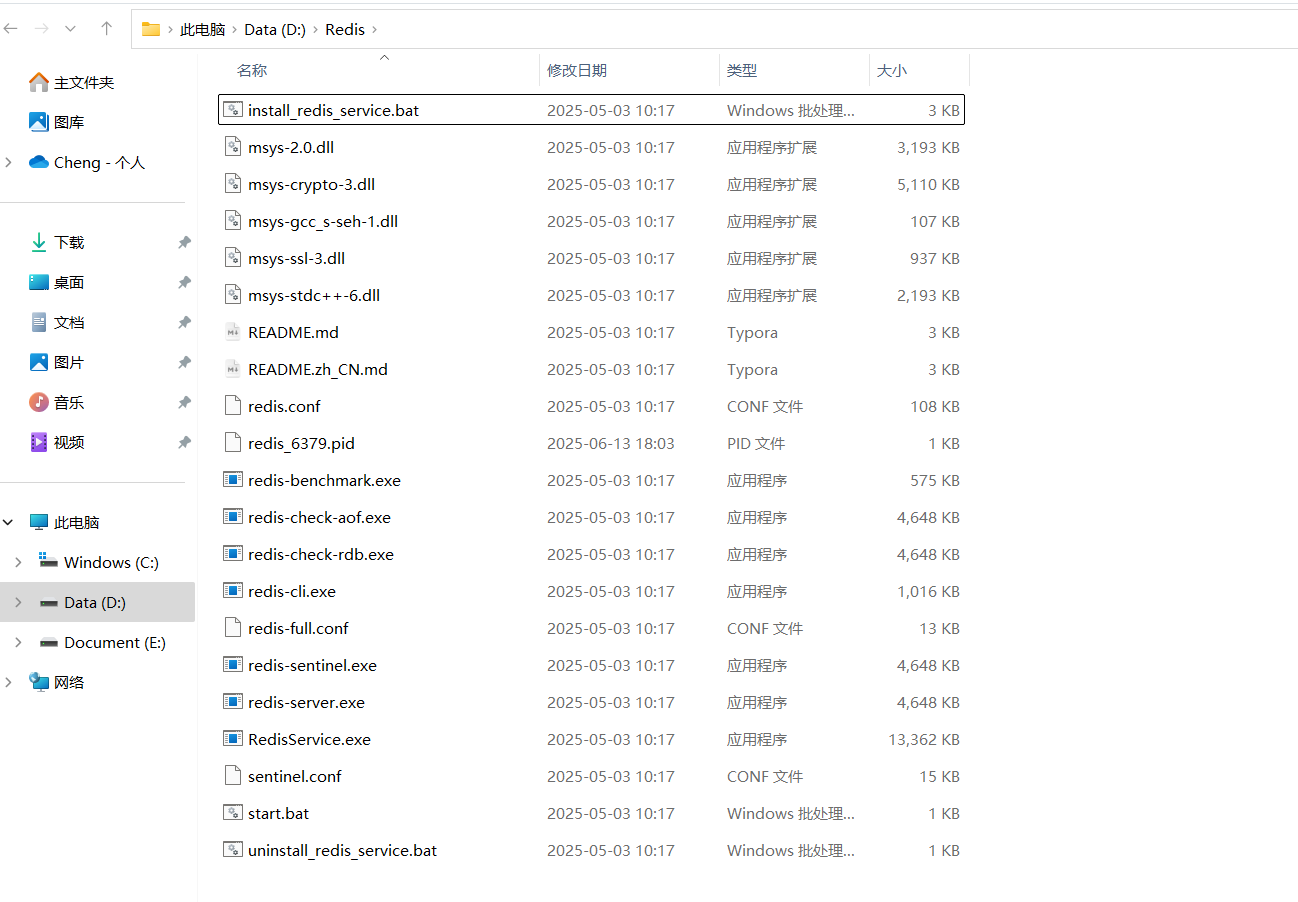The image size is (1298, 902).
Task: Click 此电脑 in the address breadcrumb
Action: [202, 29]
